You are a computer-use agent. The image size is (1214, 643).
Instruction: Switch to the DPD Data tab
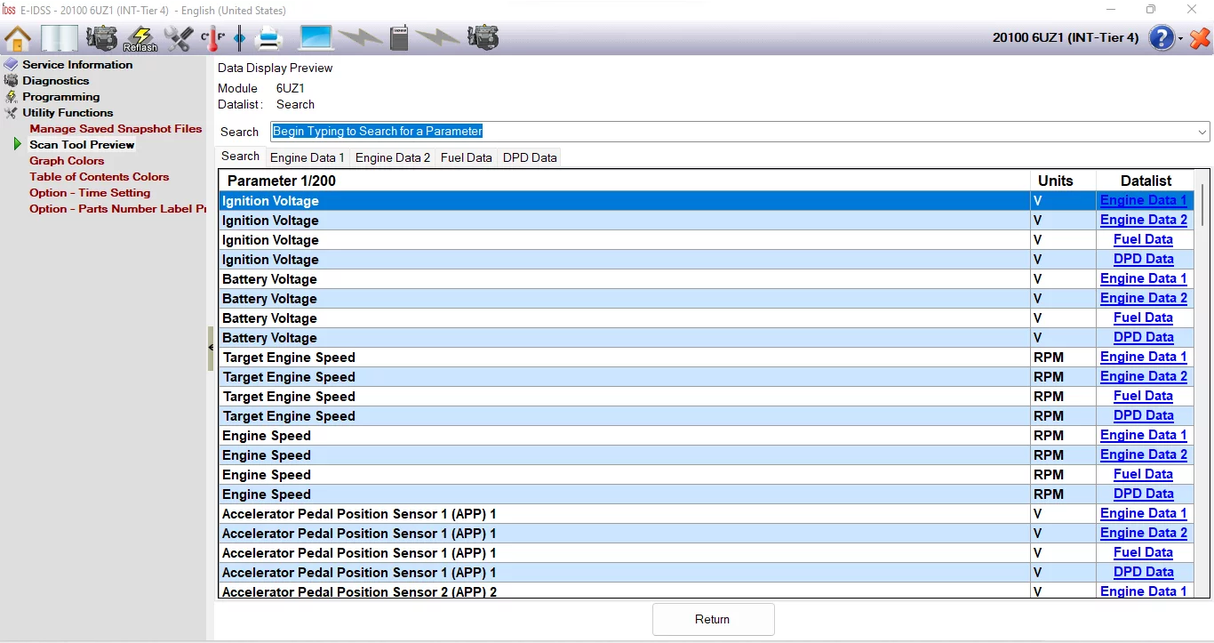click(529, 158)
